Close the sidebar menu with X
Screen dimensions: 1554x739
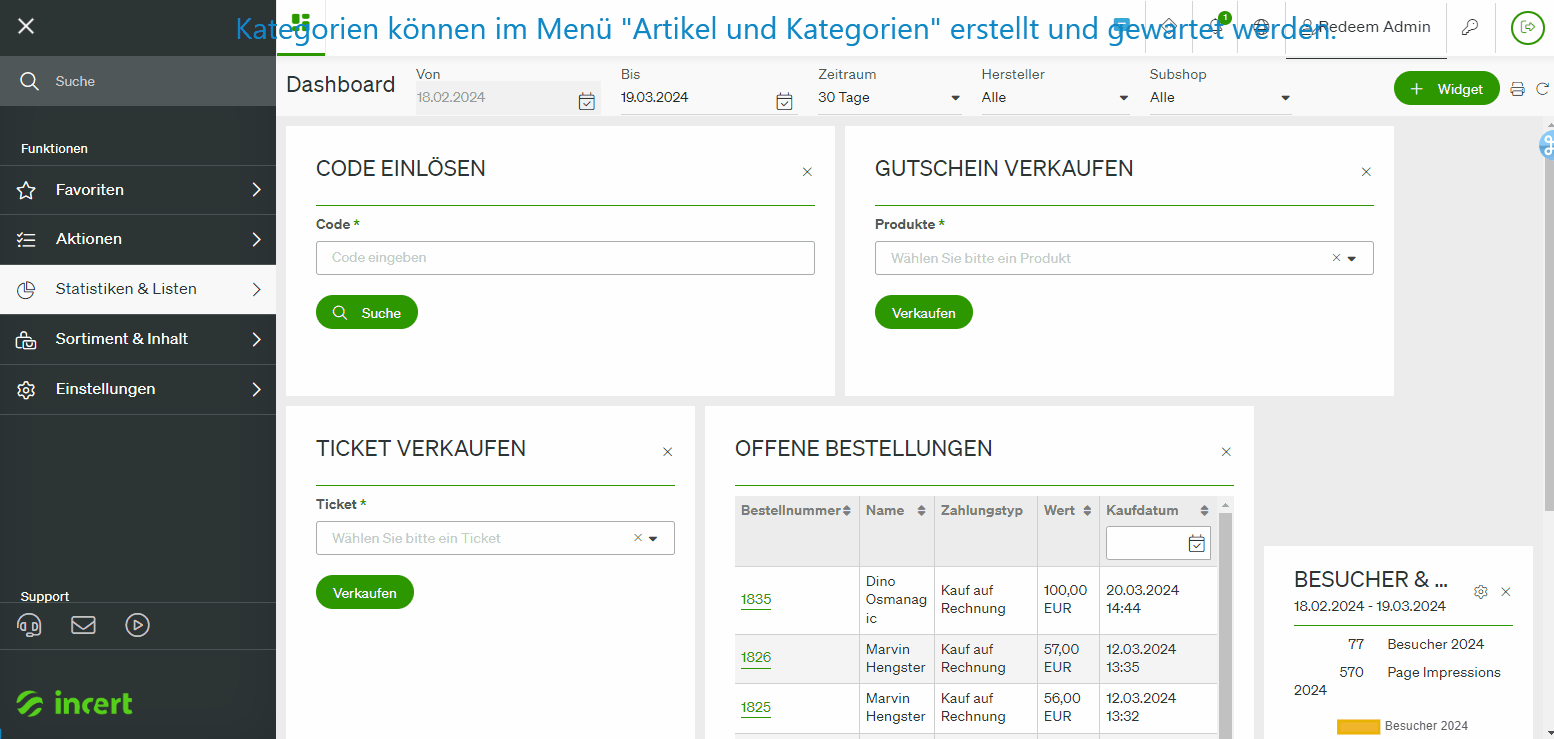[26, 26]
